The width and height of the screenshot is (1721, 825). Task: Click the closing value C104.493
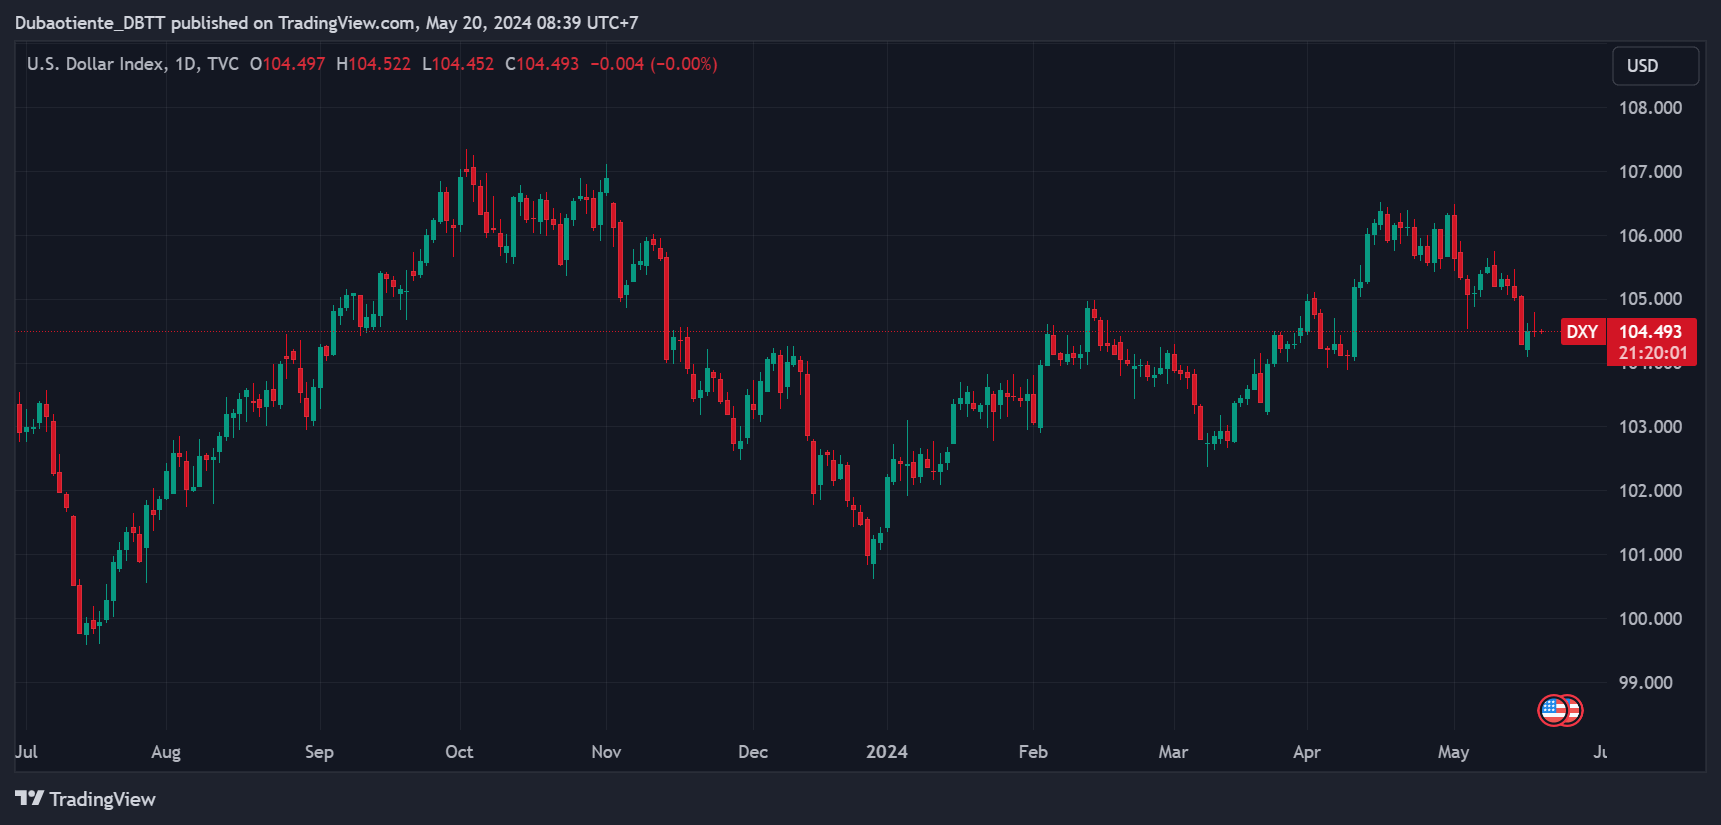542,64
